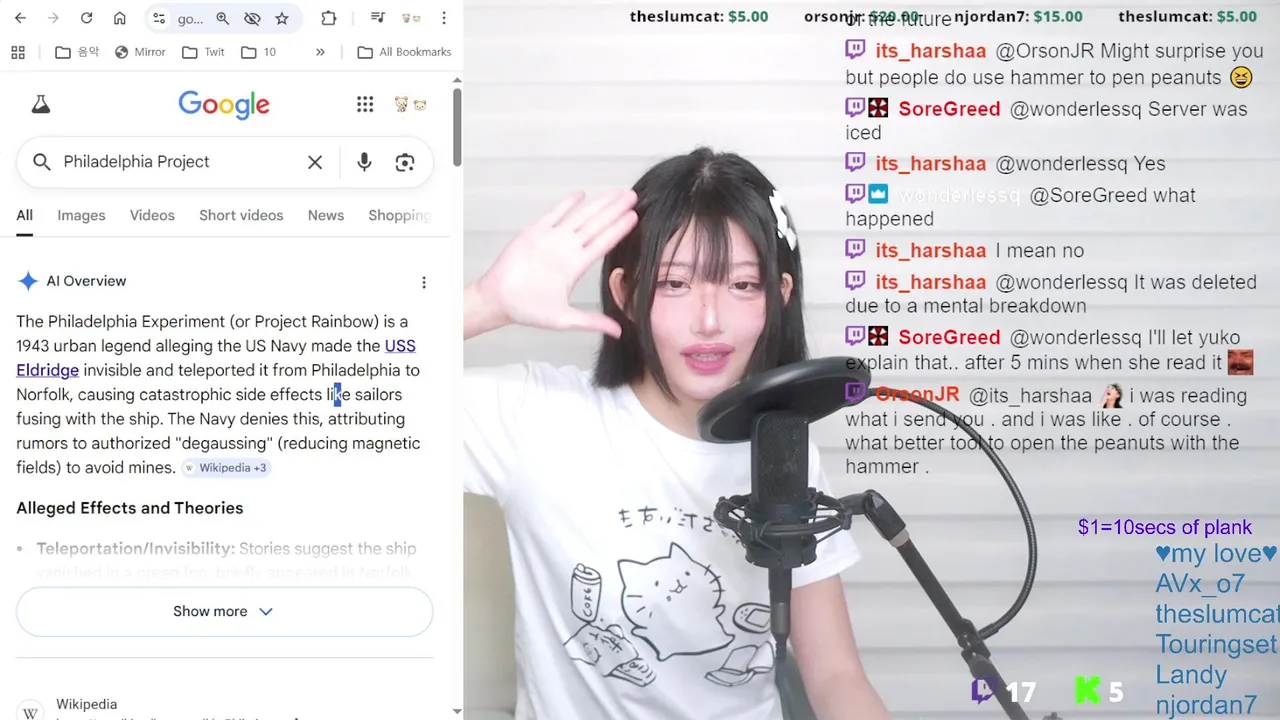Click OrsonJR username in stream chat
This screenshot has height=720, width=1280.
[917, 395]
